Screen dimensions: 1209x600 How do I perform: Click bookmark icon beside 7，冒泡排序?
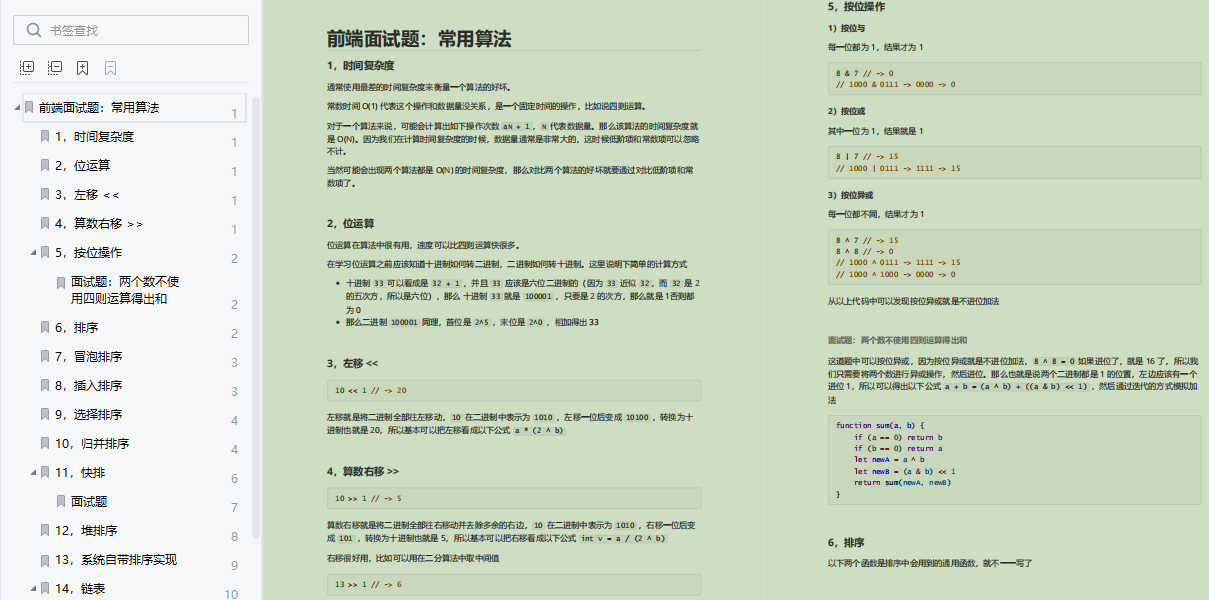pyautogui.click(x=45, y=357)
